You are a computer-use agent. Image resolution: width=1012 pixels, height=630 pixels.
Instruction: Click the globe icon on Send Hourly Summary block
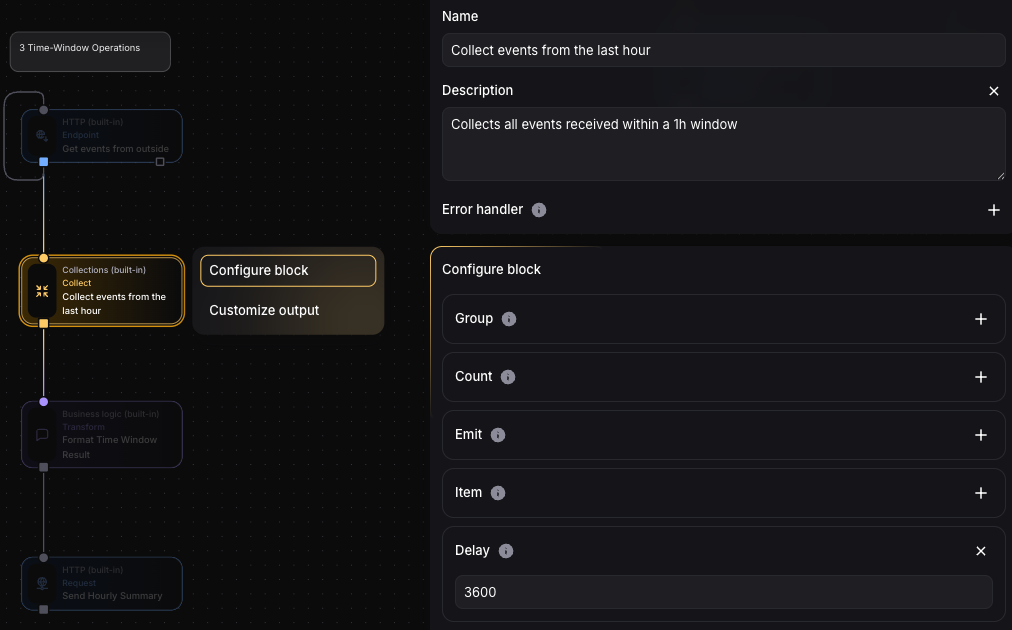pyautogui.click(x=42, y=583)
